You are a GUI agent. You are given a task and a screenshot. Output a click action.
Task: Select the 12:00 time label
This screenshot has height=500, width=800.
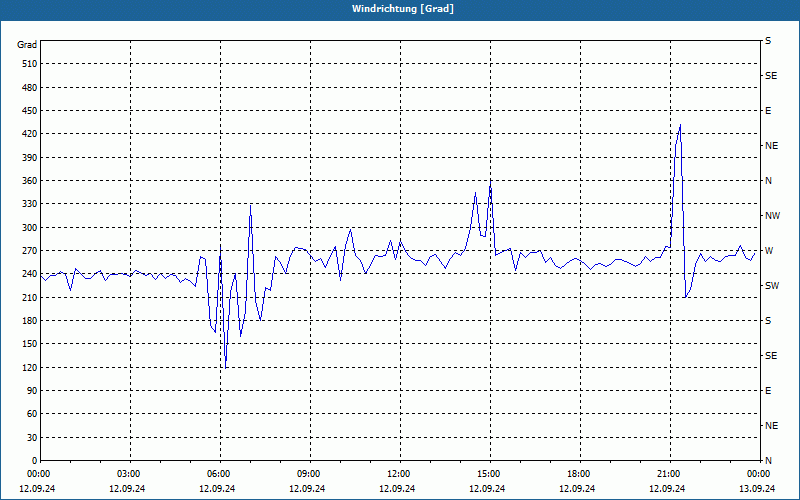point(399,474)
